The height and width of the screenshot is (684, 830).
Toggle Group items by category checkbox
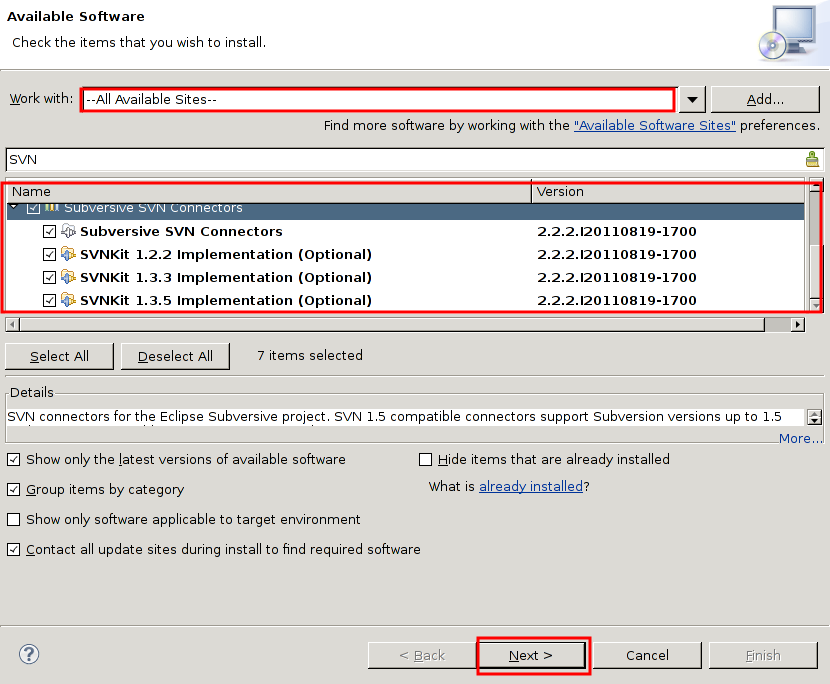click(x=14, y=490)
